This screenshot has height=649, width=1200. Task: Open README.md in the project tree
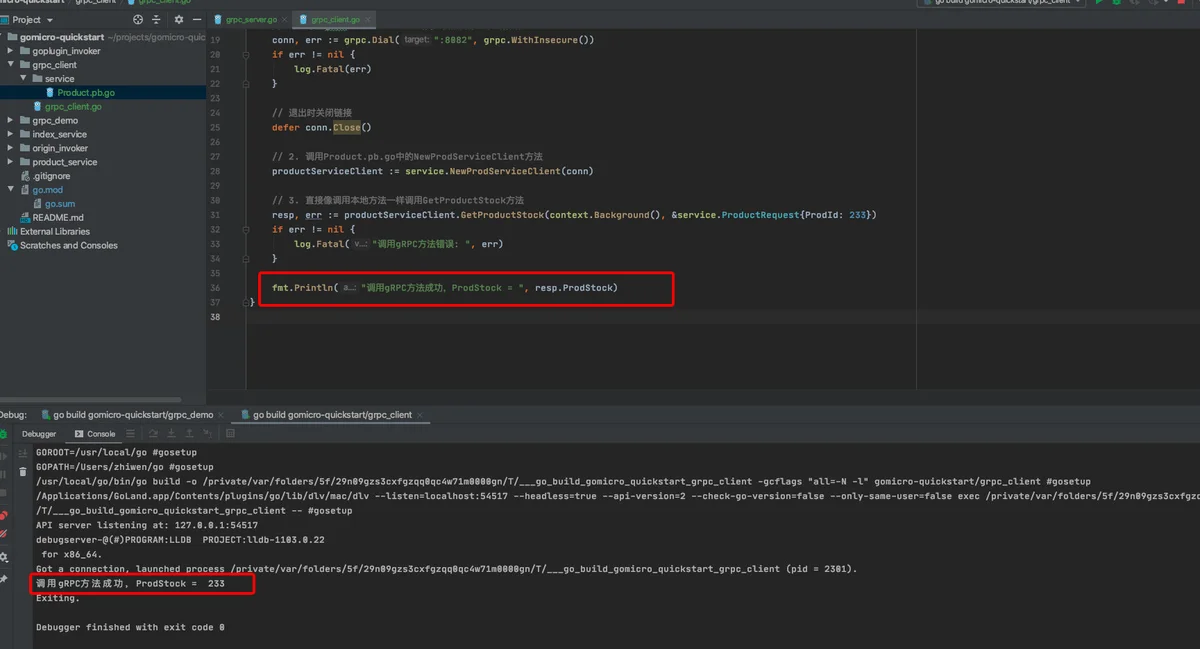(x=58, y=217)
